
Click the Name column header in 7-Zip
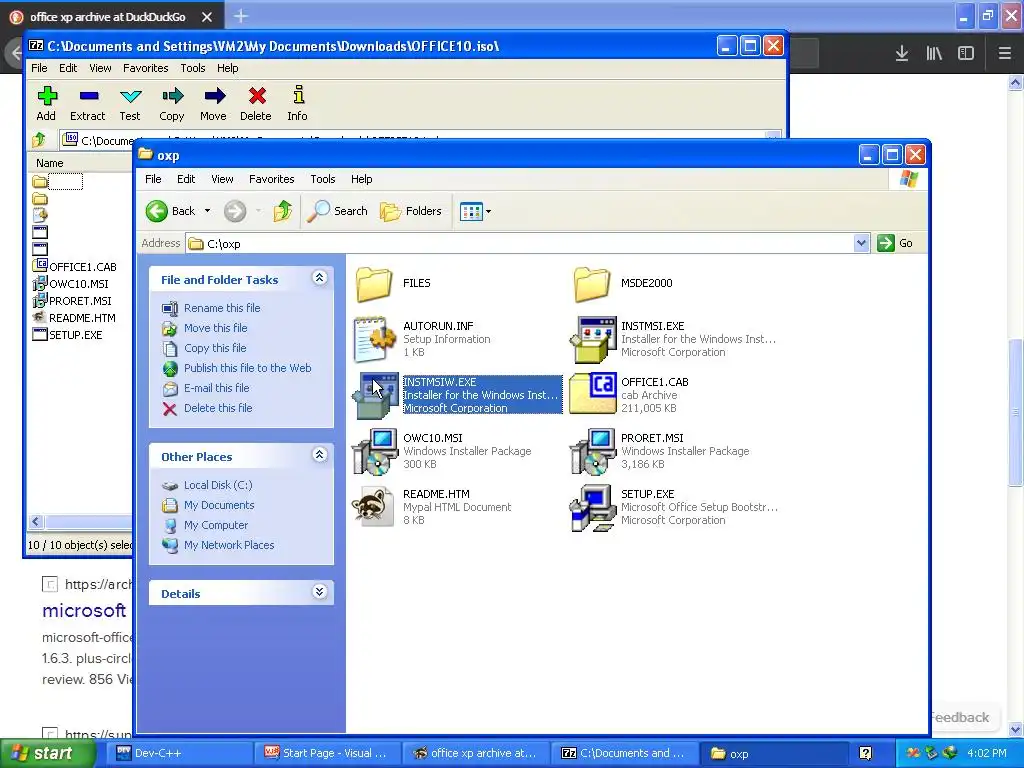(50, 163)
